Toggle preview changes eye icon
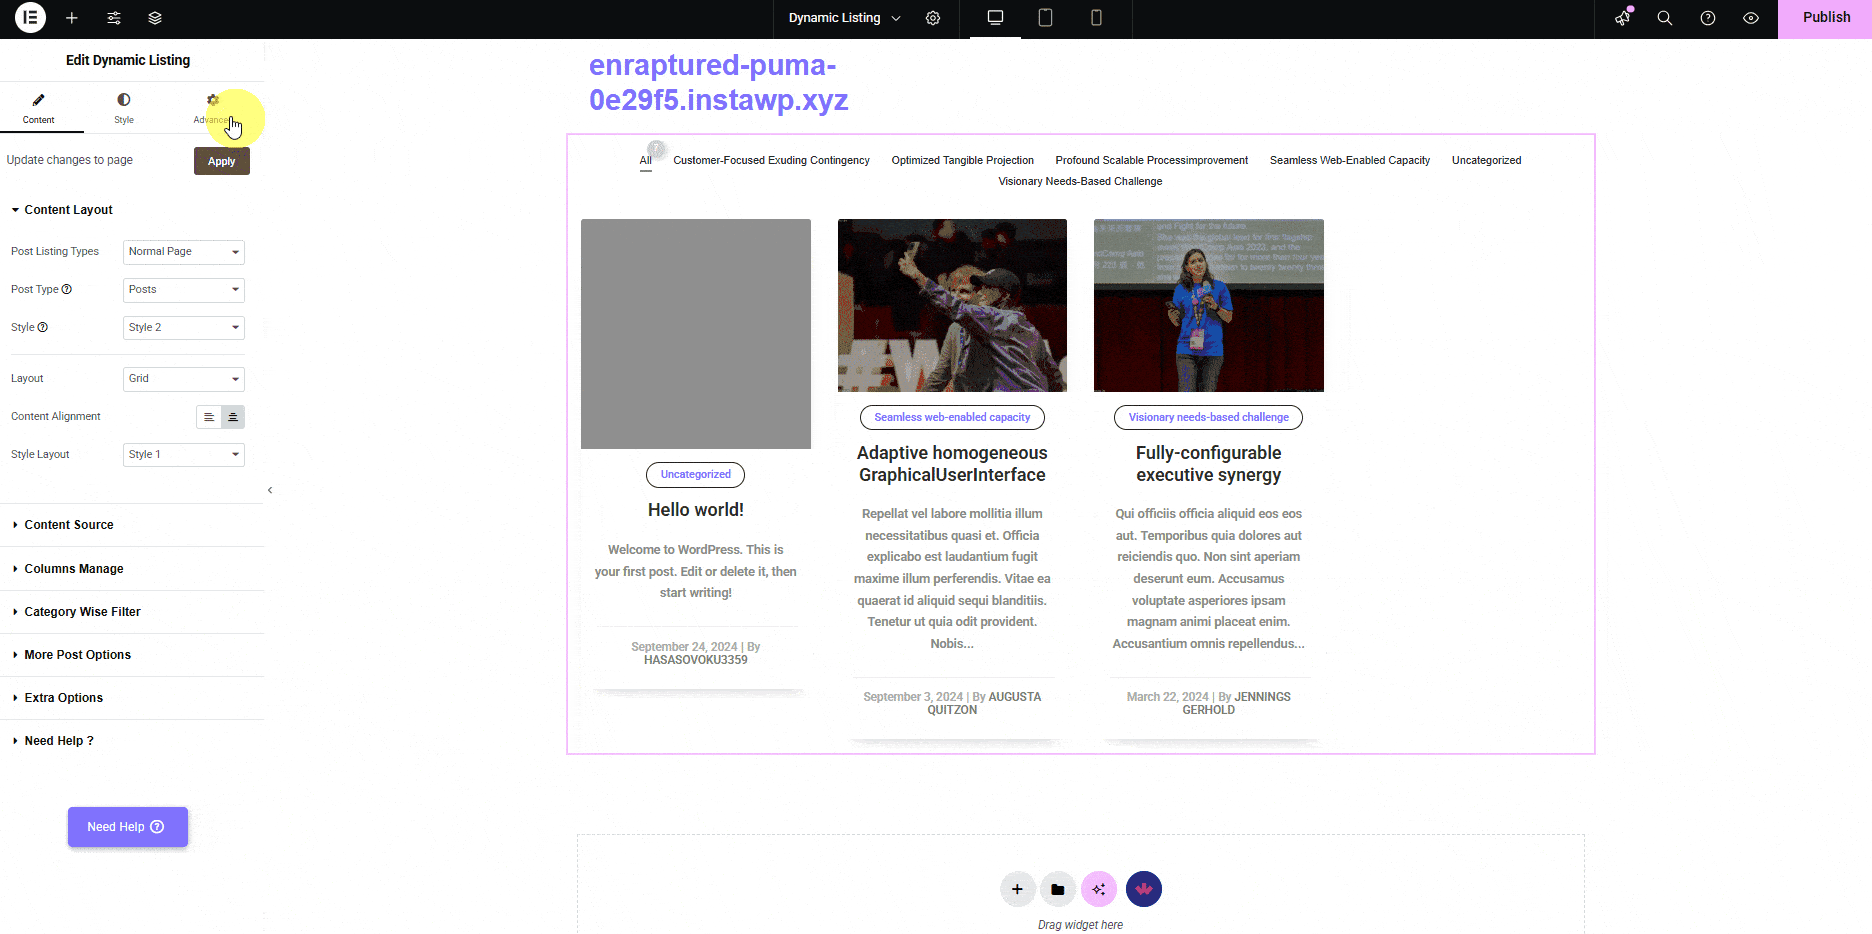 pyautogui.click(x=1751, y=18)
